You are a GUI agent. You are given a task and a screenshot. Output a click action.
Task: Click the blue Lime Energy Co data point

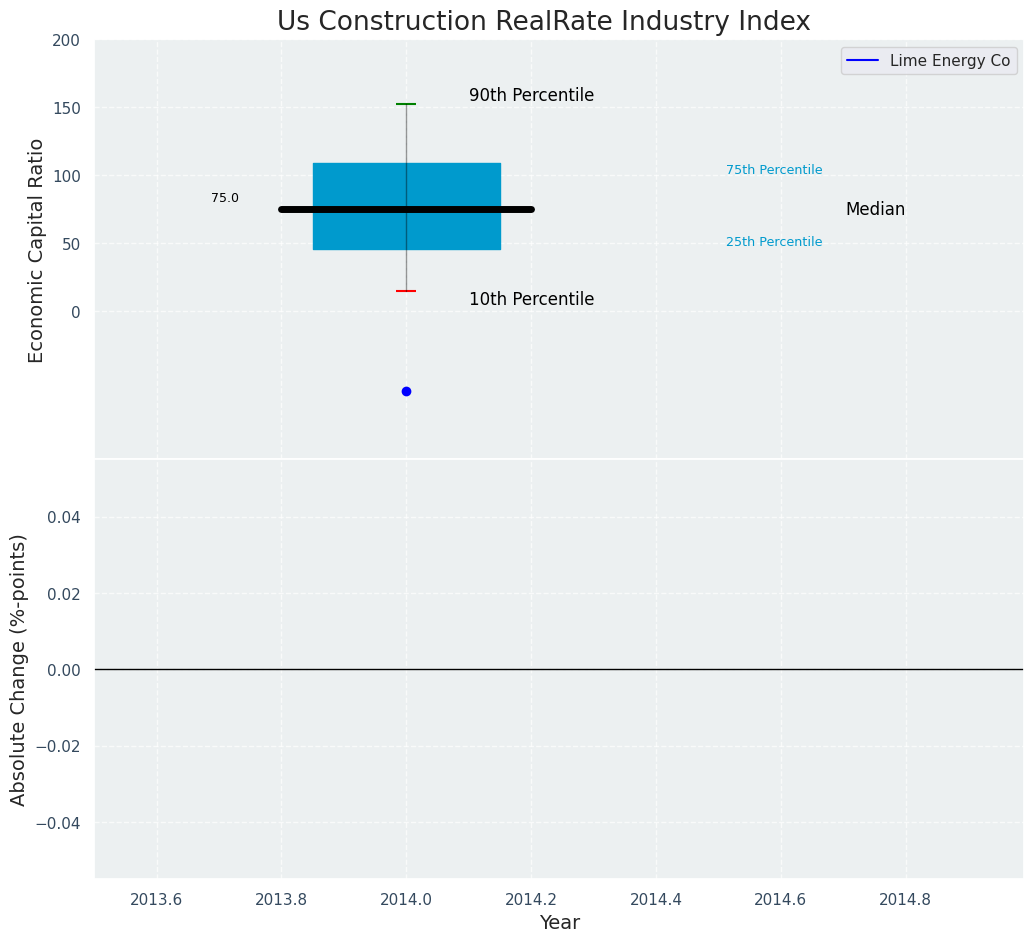pos(406,391)
